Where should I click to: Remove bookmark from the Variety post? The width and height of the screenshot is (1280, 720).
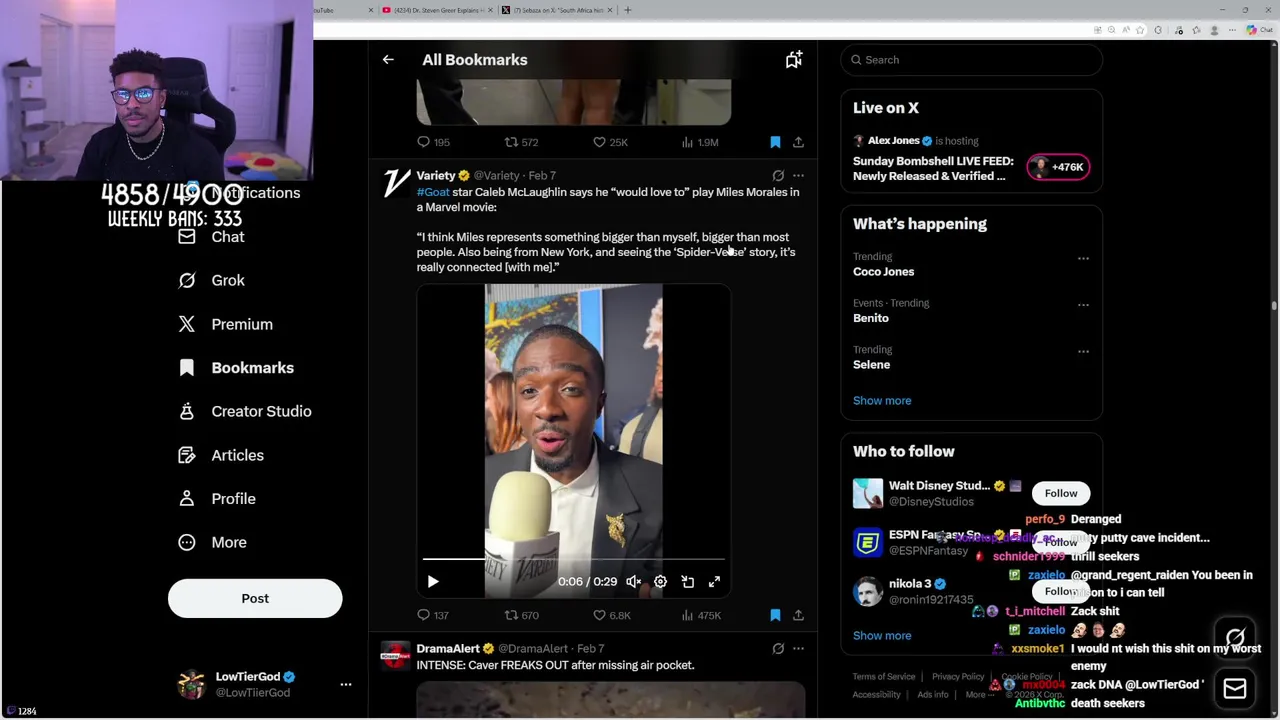pos(775,615)
